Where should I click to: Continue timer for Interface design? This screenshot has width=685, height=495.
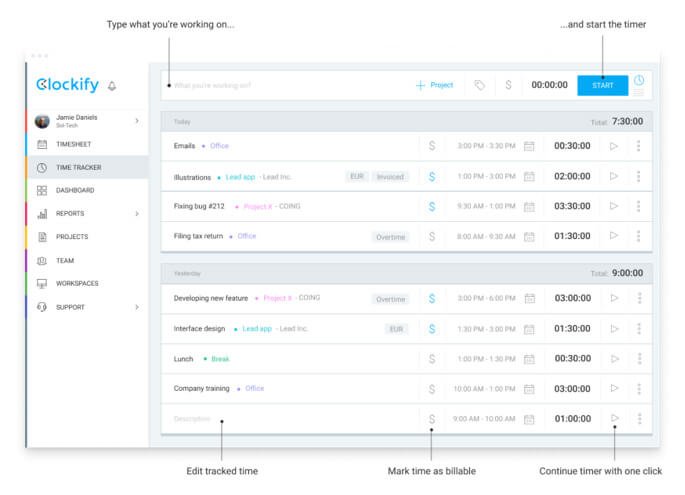click(x=614, y=329)
